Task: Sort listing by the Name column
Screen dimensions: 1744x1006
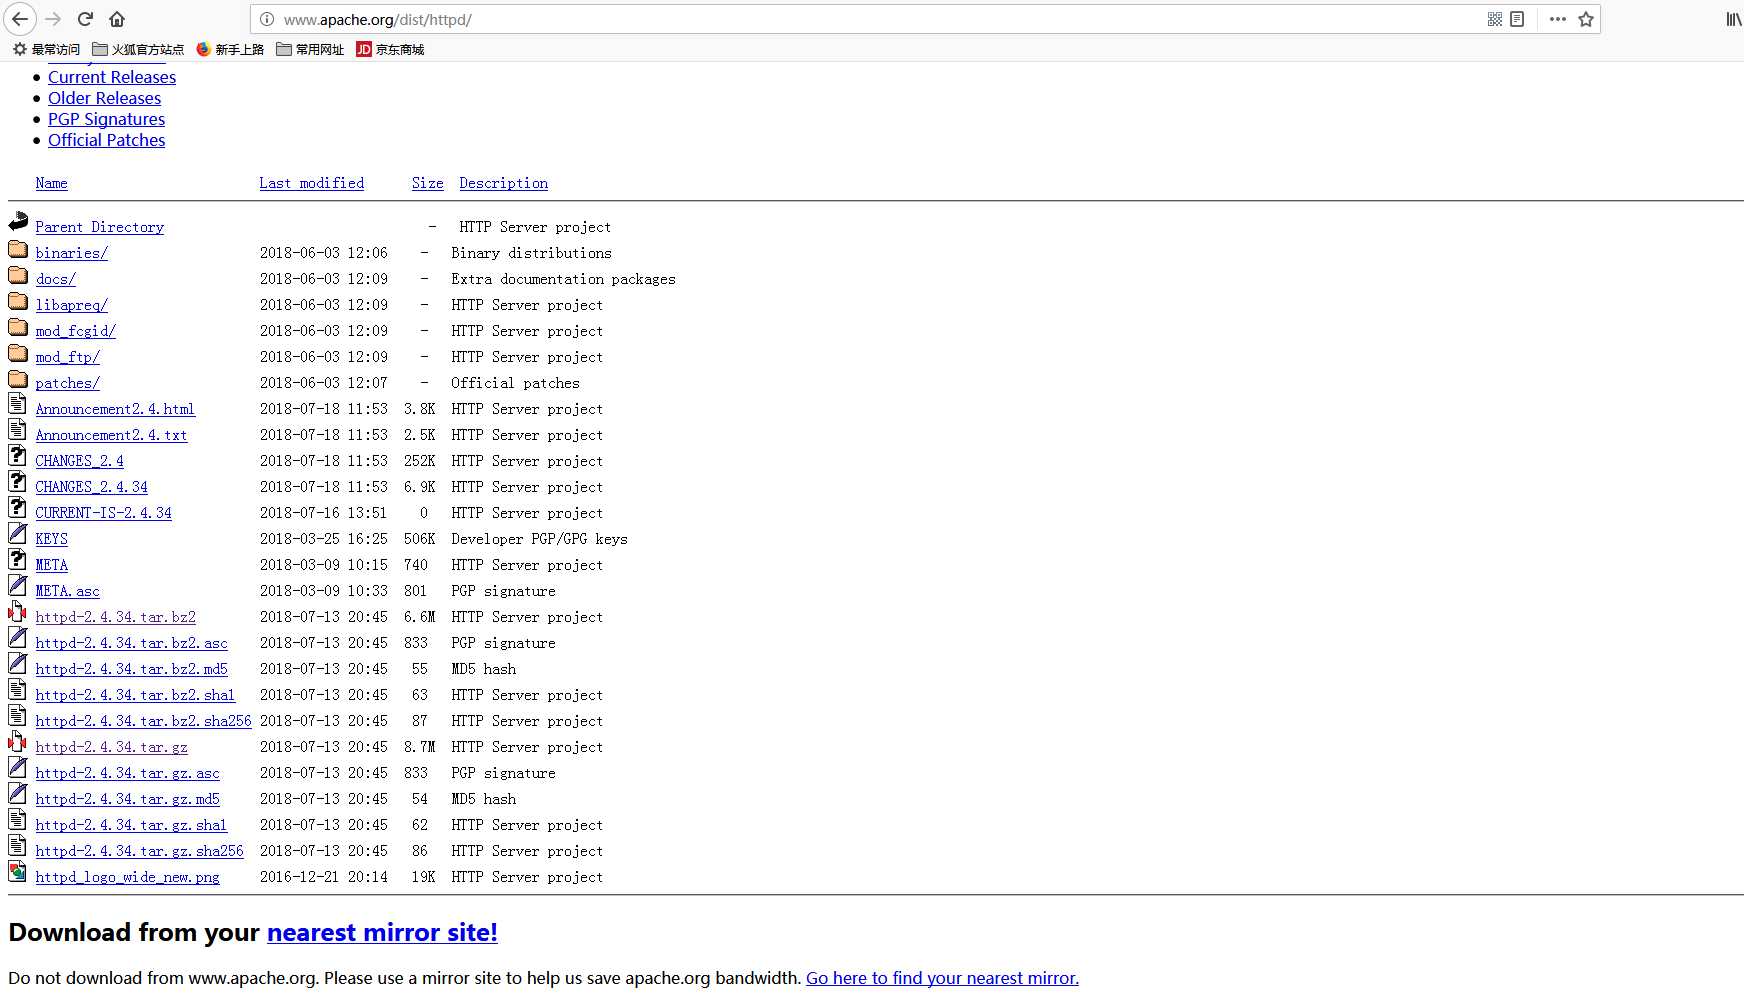Action: pos(52,183)
